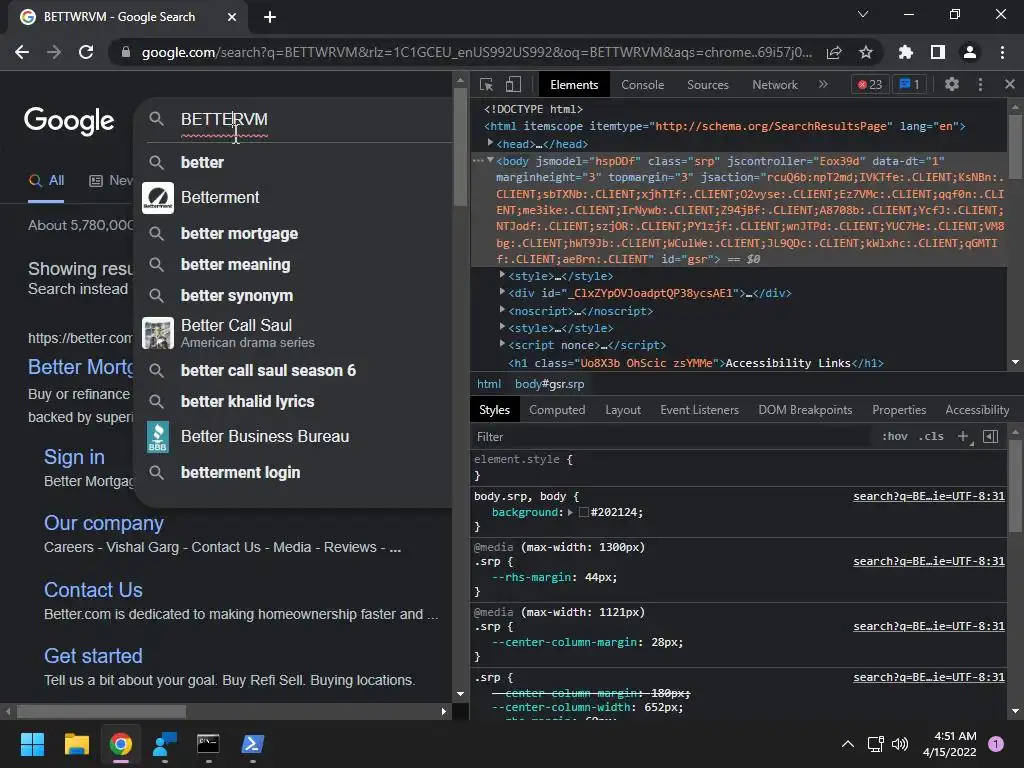Select body#gsr.srp in the breadcrumb
This screenshot has width=1024, height=768.
click(x=549, y=384)
